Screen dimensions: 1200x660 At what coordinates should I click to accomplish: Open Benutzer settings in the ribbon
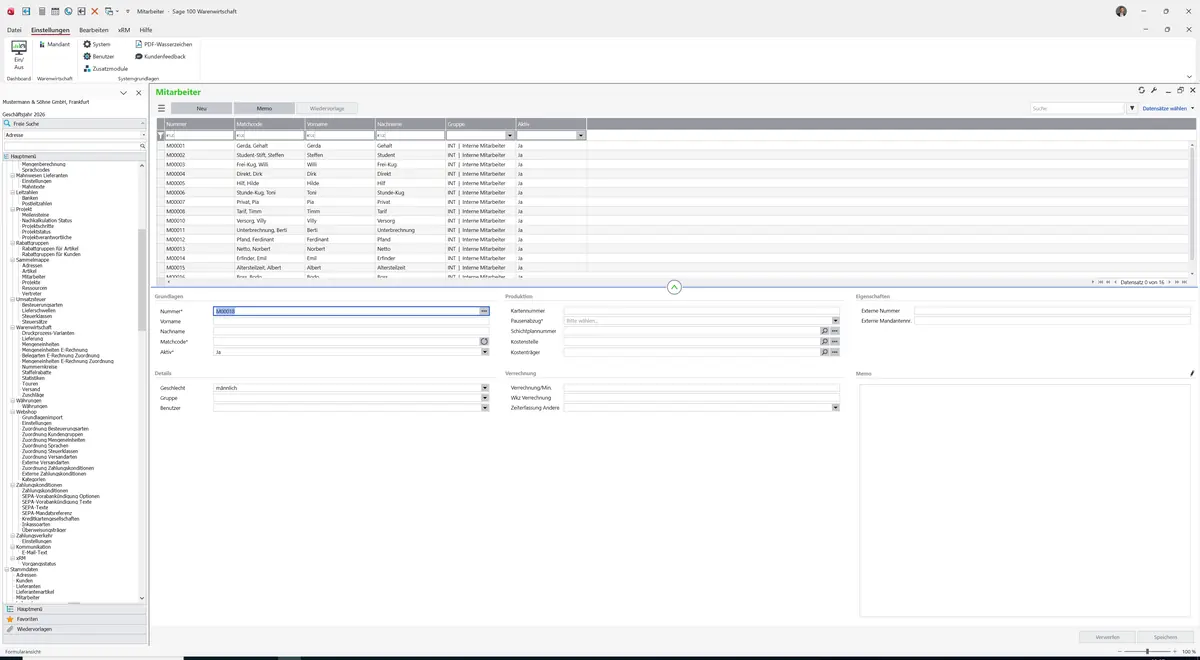[99, 56]
